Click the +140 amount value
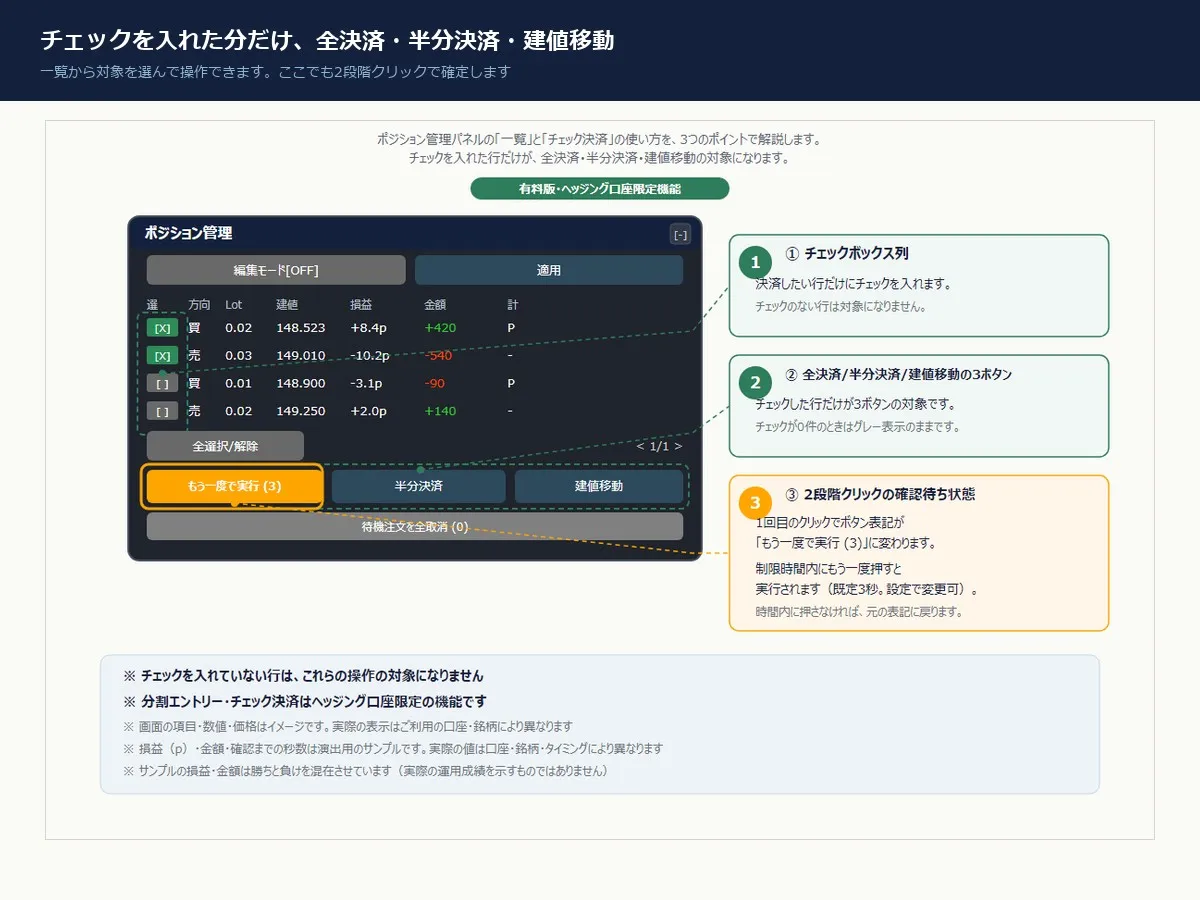The height and width of the screenshot is (900, 1200). click(x=440, y=411)
